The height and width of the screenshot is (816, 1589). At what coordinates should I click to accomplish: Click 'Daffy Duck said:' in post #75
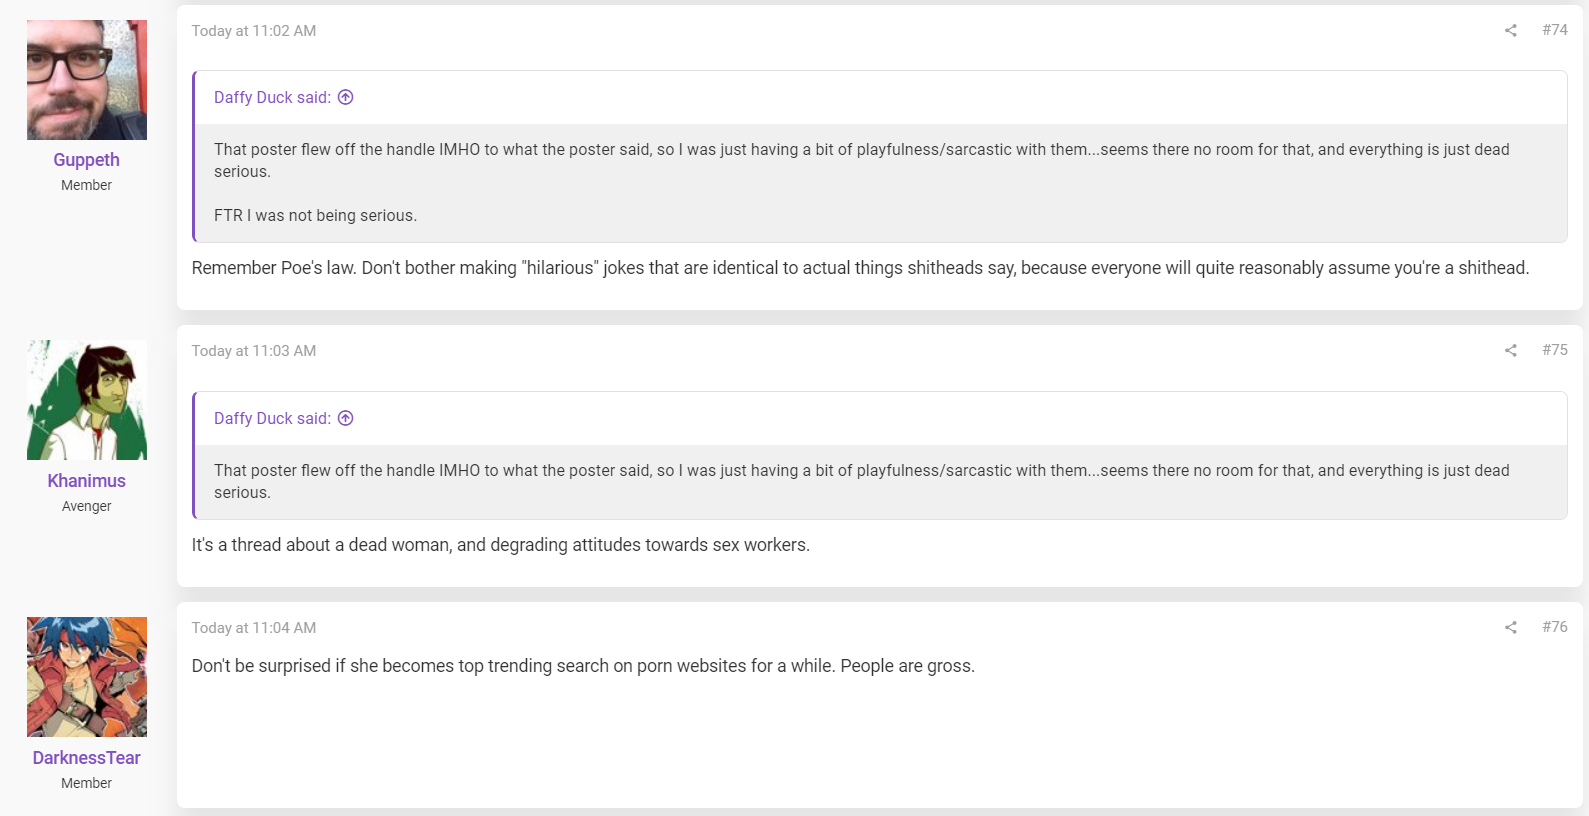point(272,418)
